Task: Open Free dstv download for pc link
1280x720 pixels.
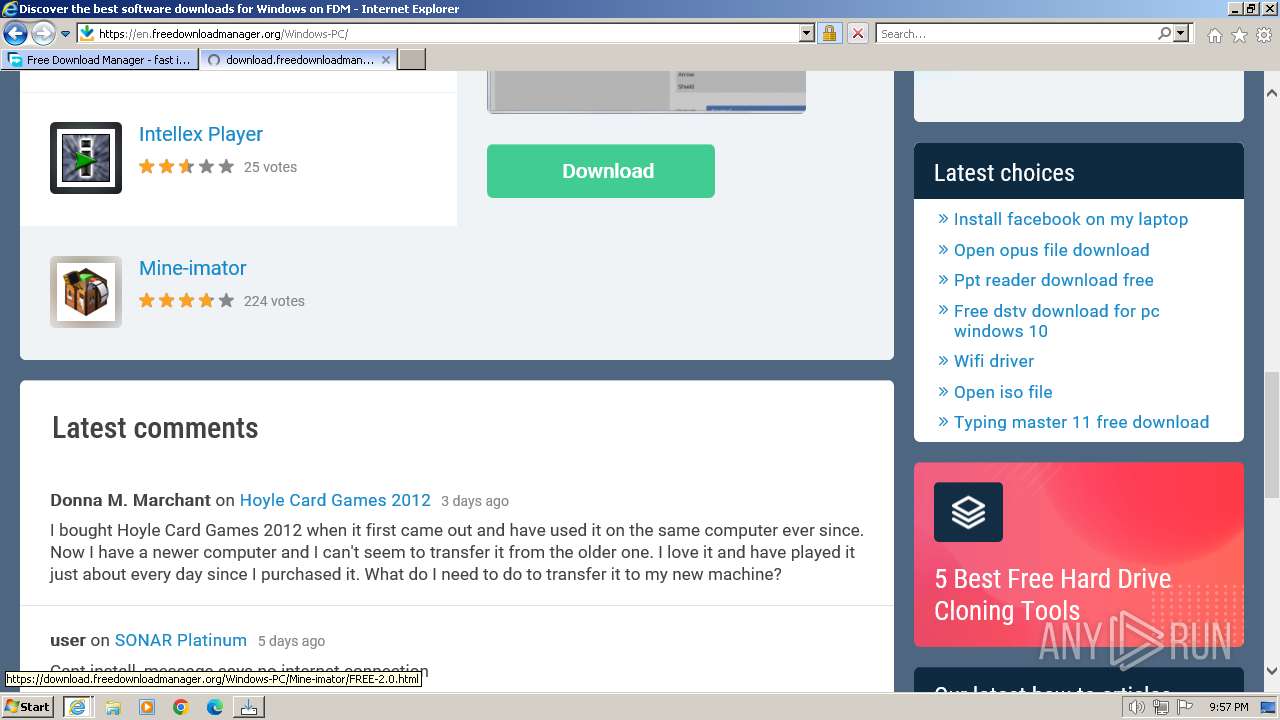Action: [x=1056, y=321]
